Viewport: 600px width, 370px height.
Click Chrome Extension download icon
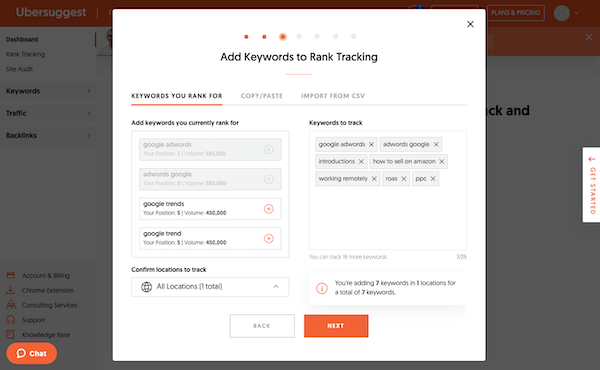pos(11,290)
